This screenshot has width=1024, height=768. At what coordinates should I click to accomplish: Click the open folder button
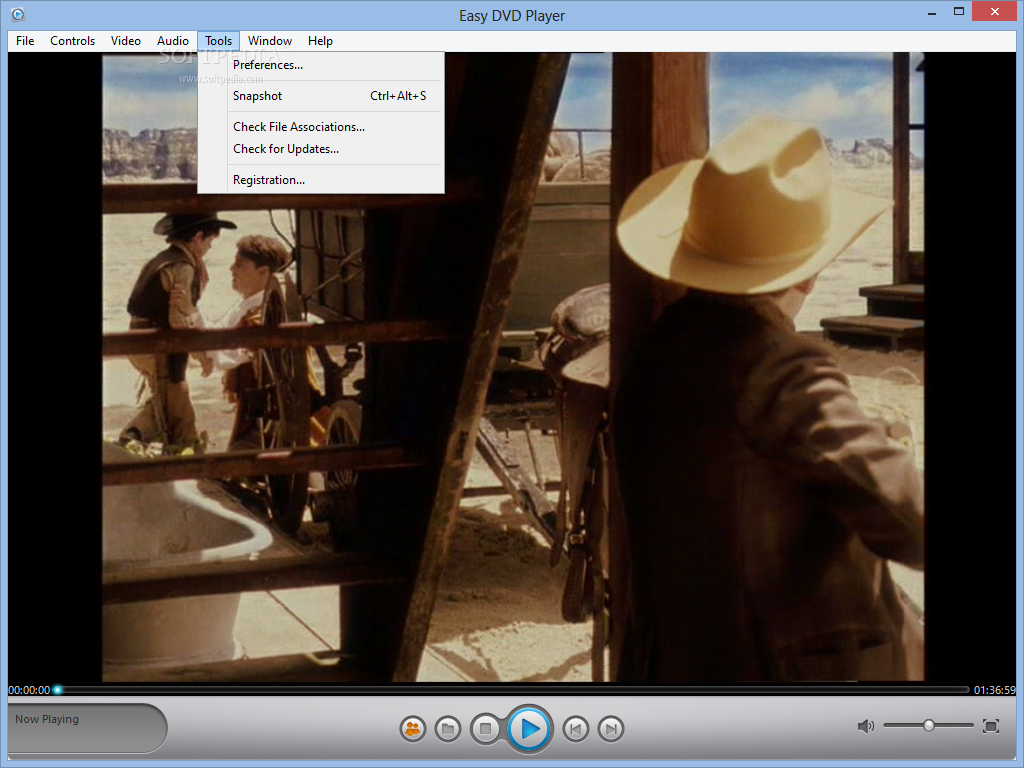coord(448,728)
